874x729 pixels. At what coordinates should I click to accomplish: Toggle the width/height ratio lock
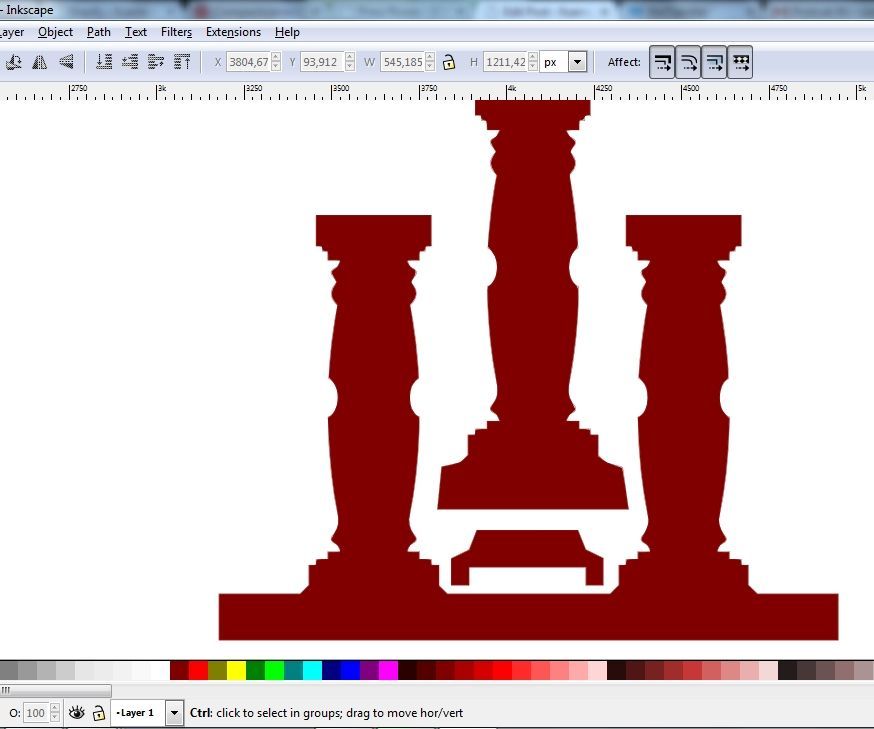click(449, 62)
